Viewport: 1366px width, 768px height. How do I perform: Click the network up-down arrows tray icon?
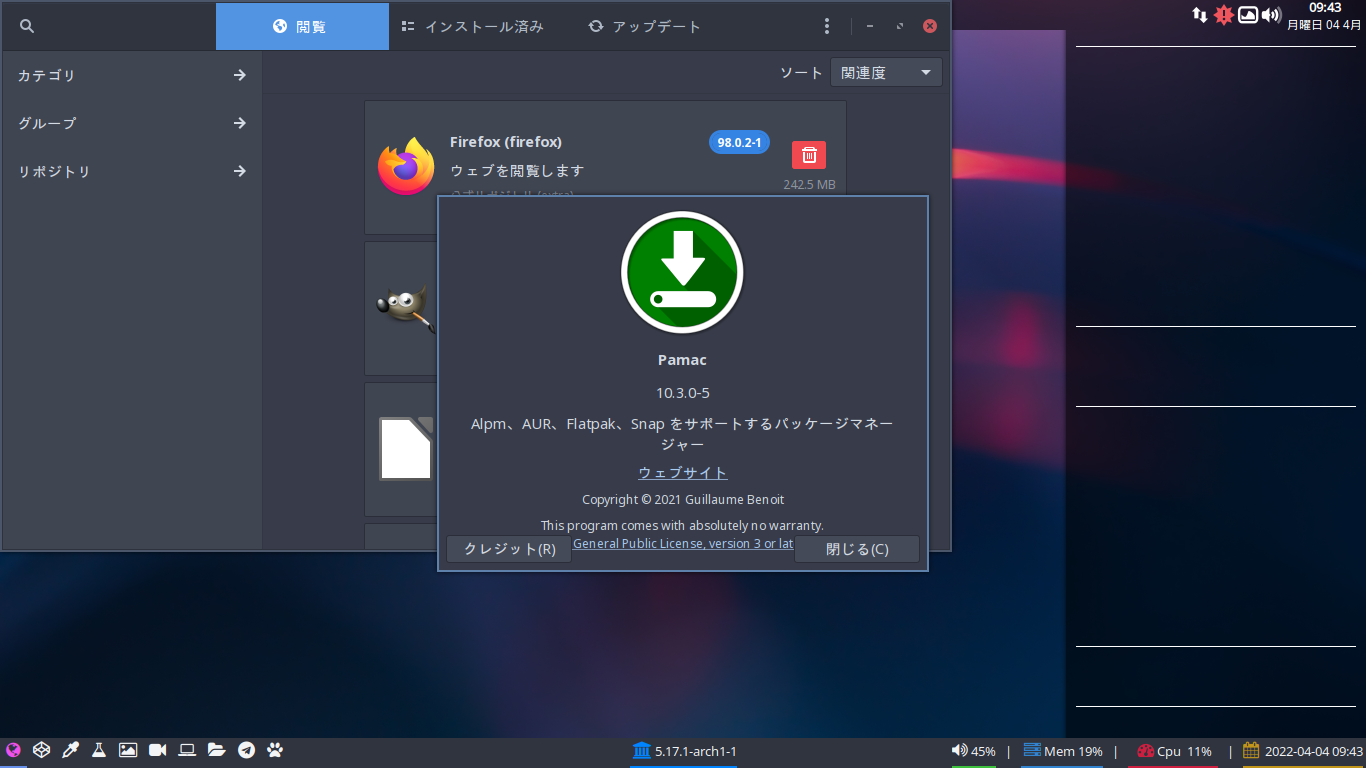1200,15
